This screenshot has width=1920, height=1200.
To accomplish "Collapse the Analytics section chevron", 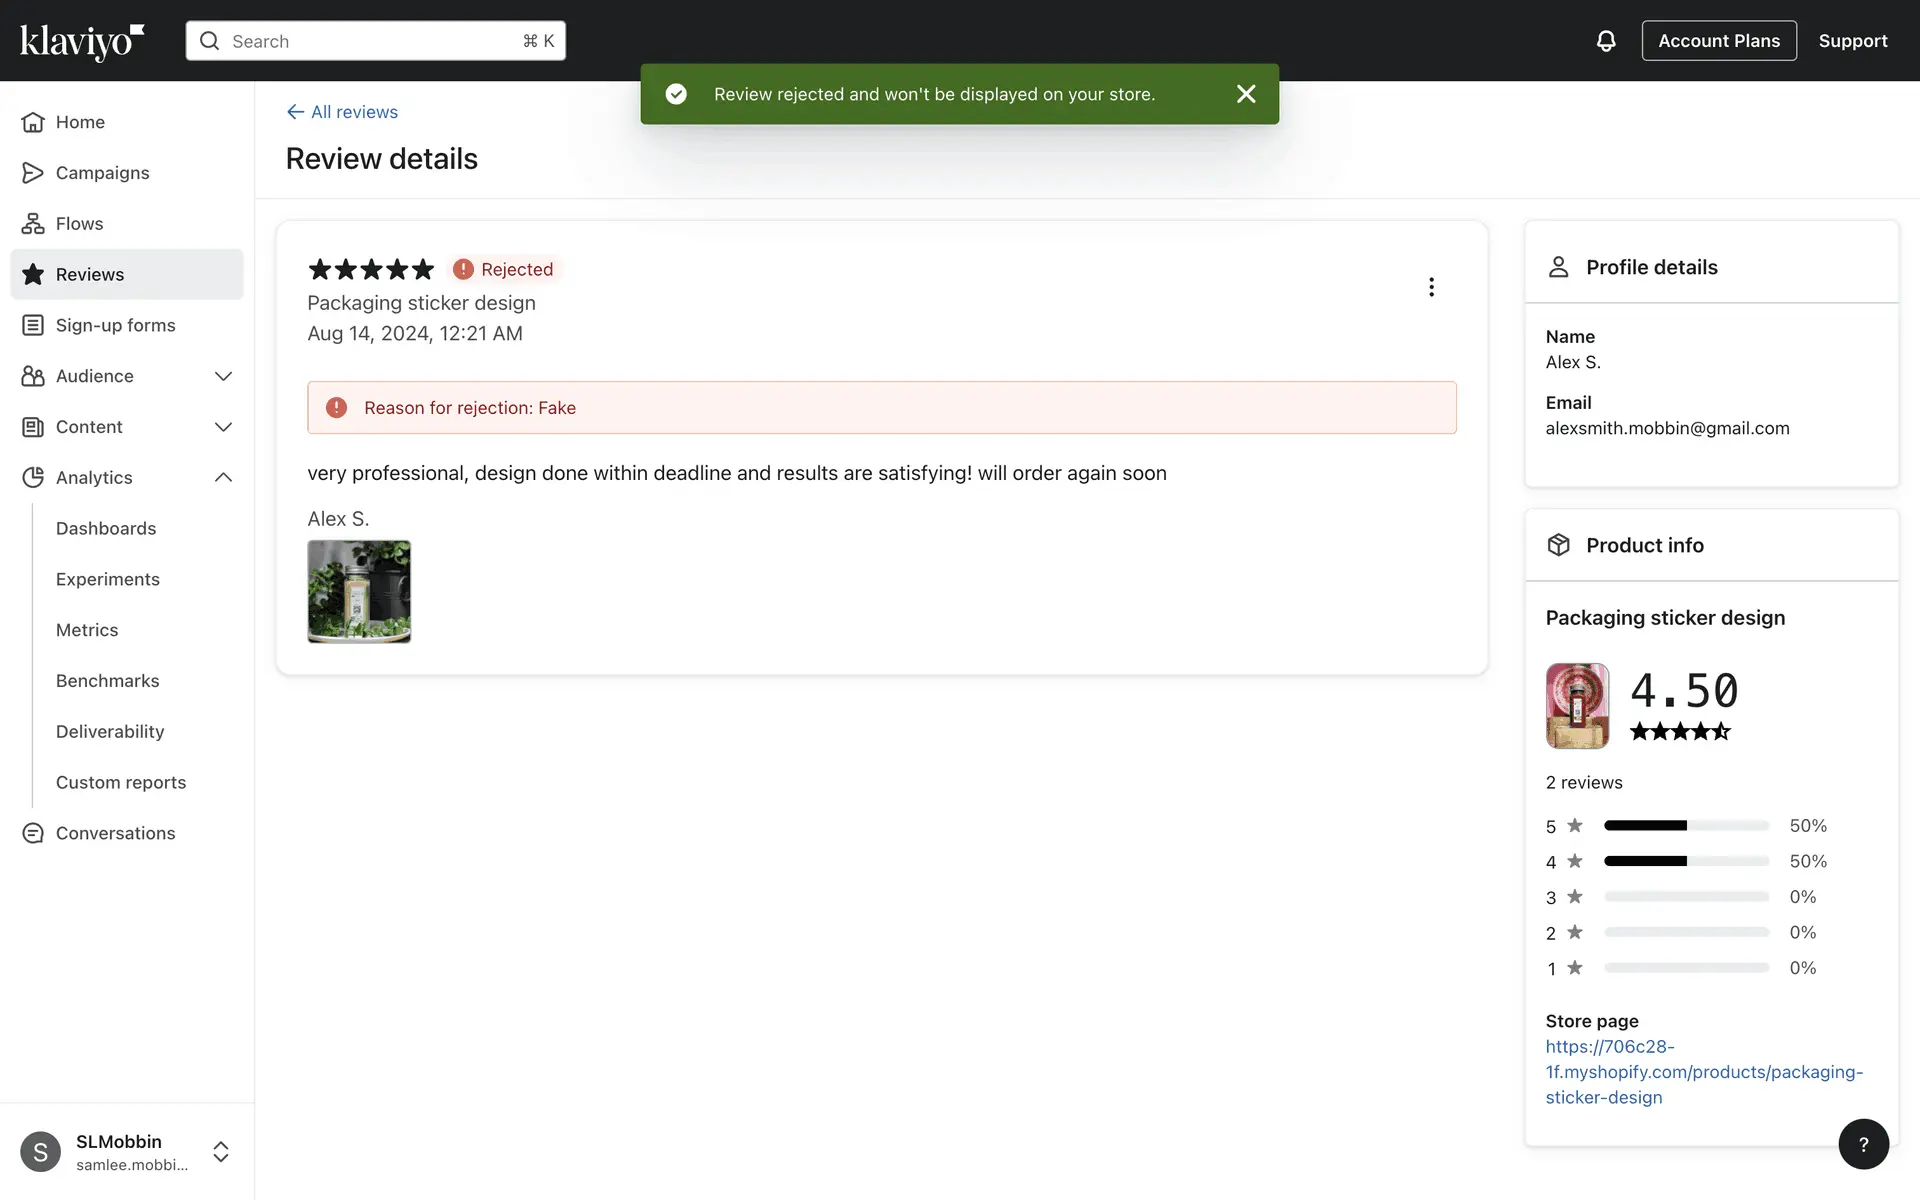I will (x=223, y=478).
